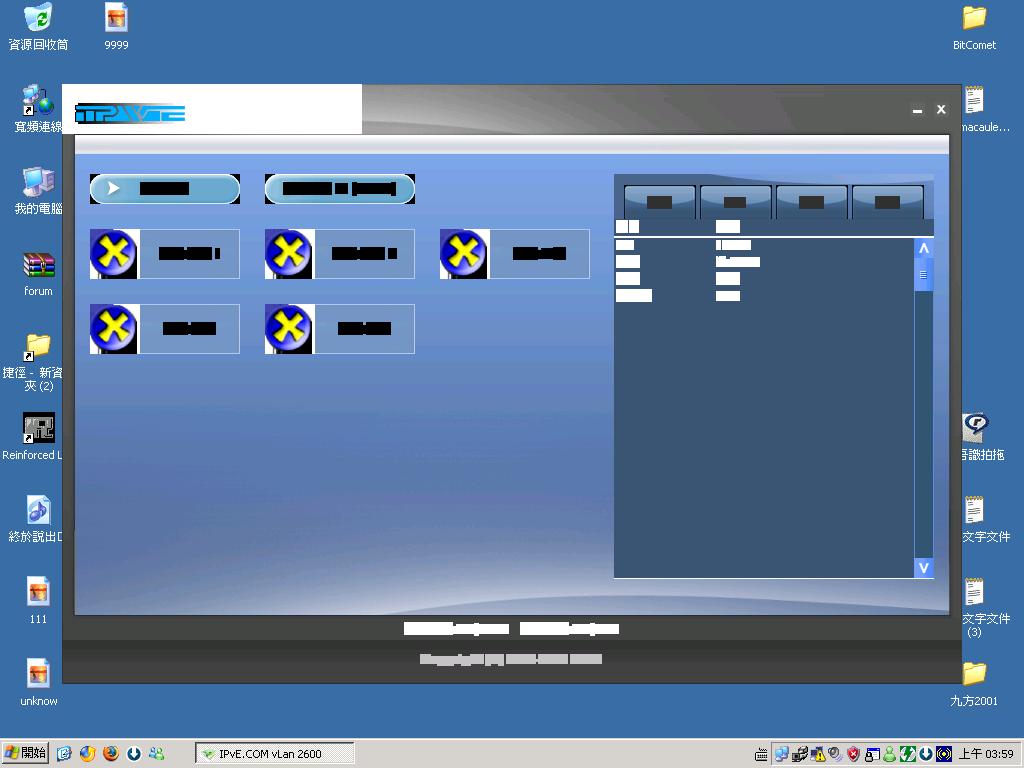Image resolution: width=1024 pixels, height=768 pixels.
Task: Click the IPvE.COM vLan 2600 taskbar button
Action: [274, 754]
